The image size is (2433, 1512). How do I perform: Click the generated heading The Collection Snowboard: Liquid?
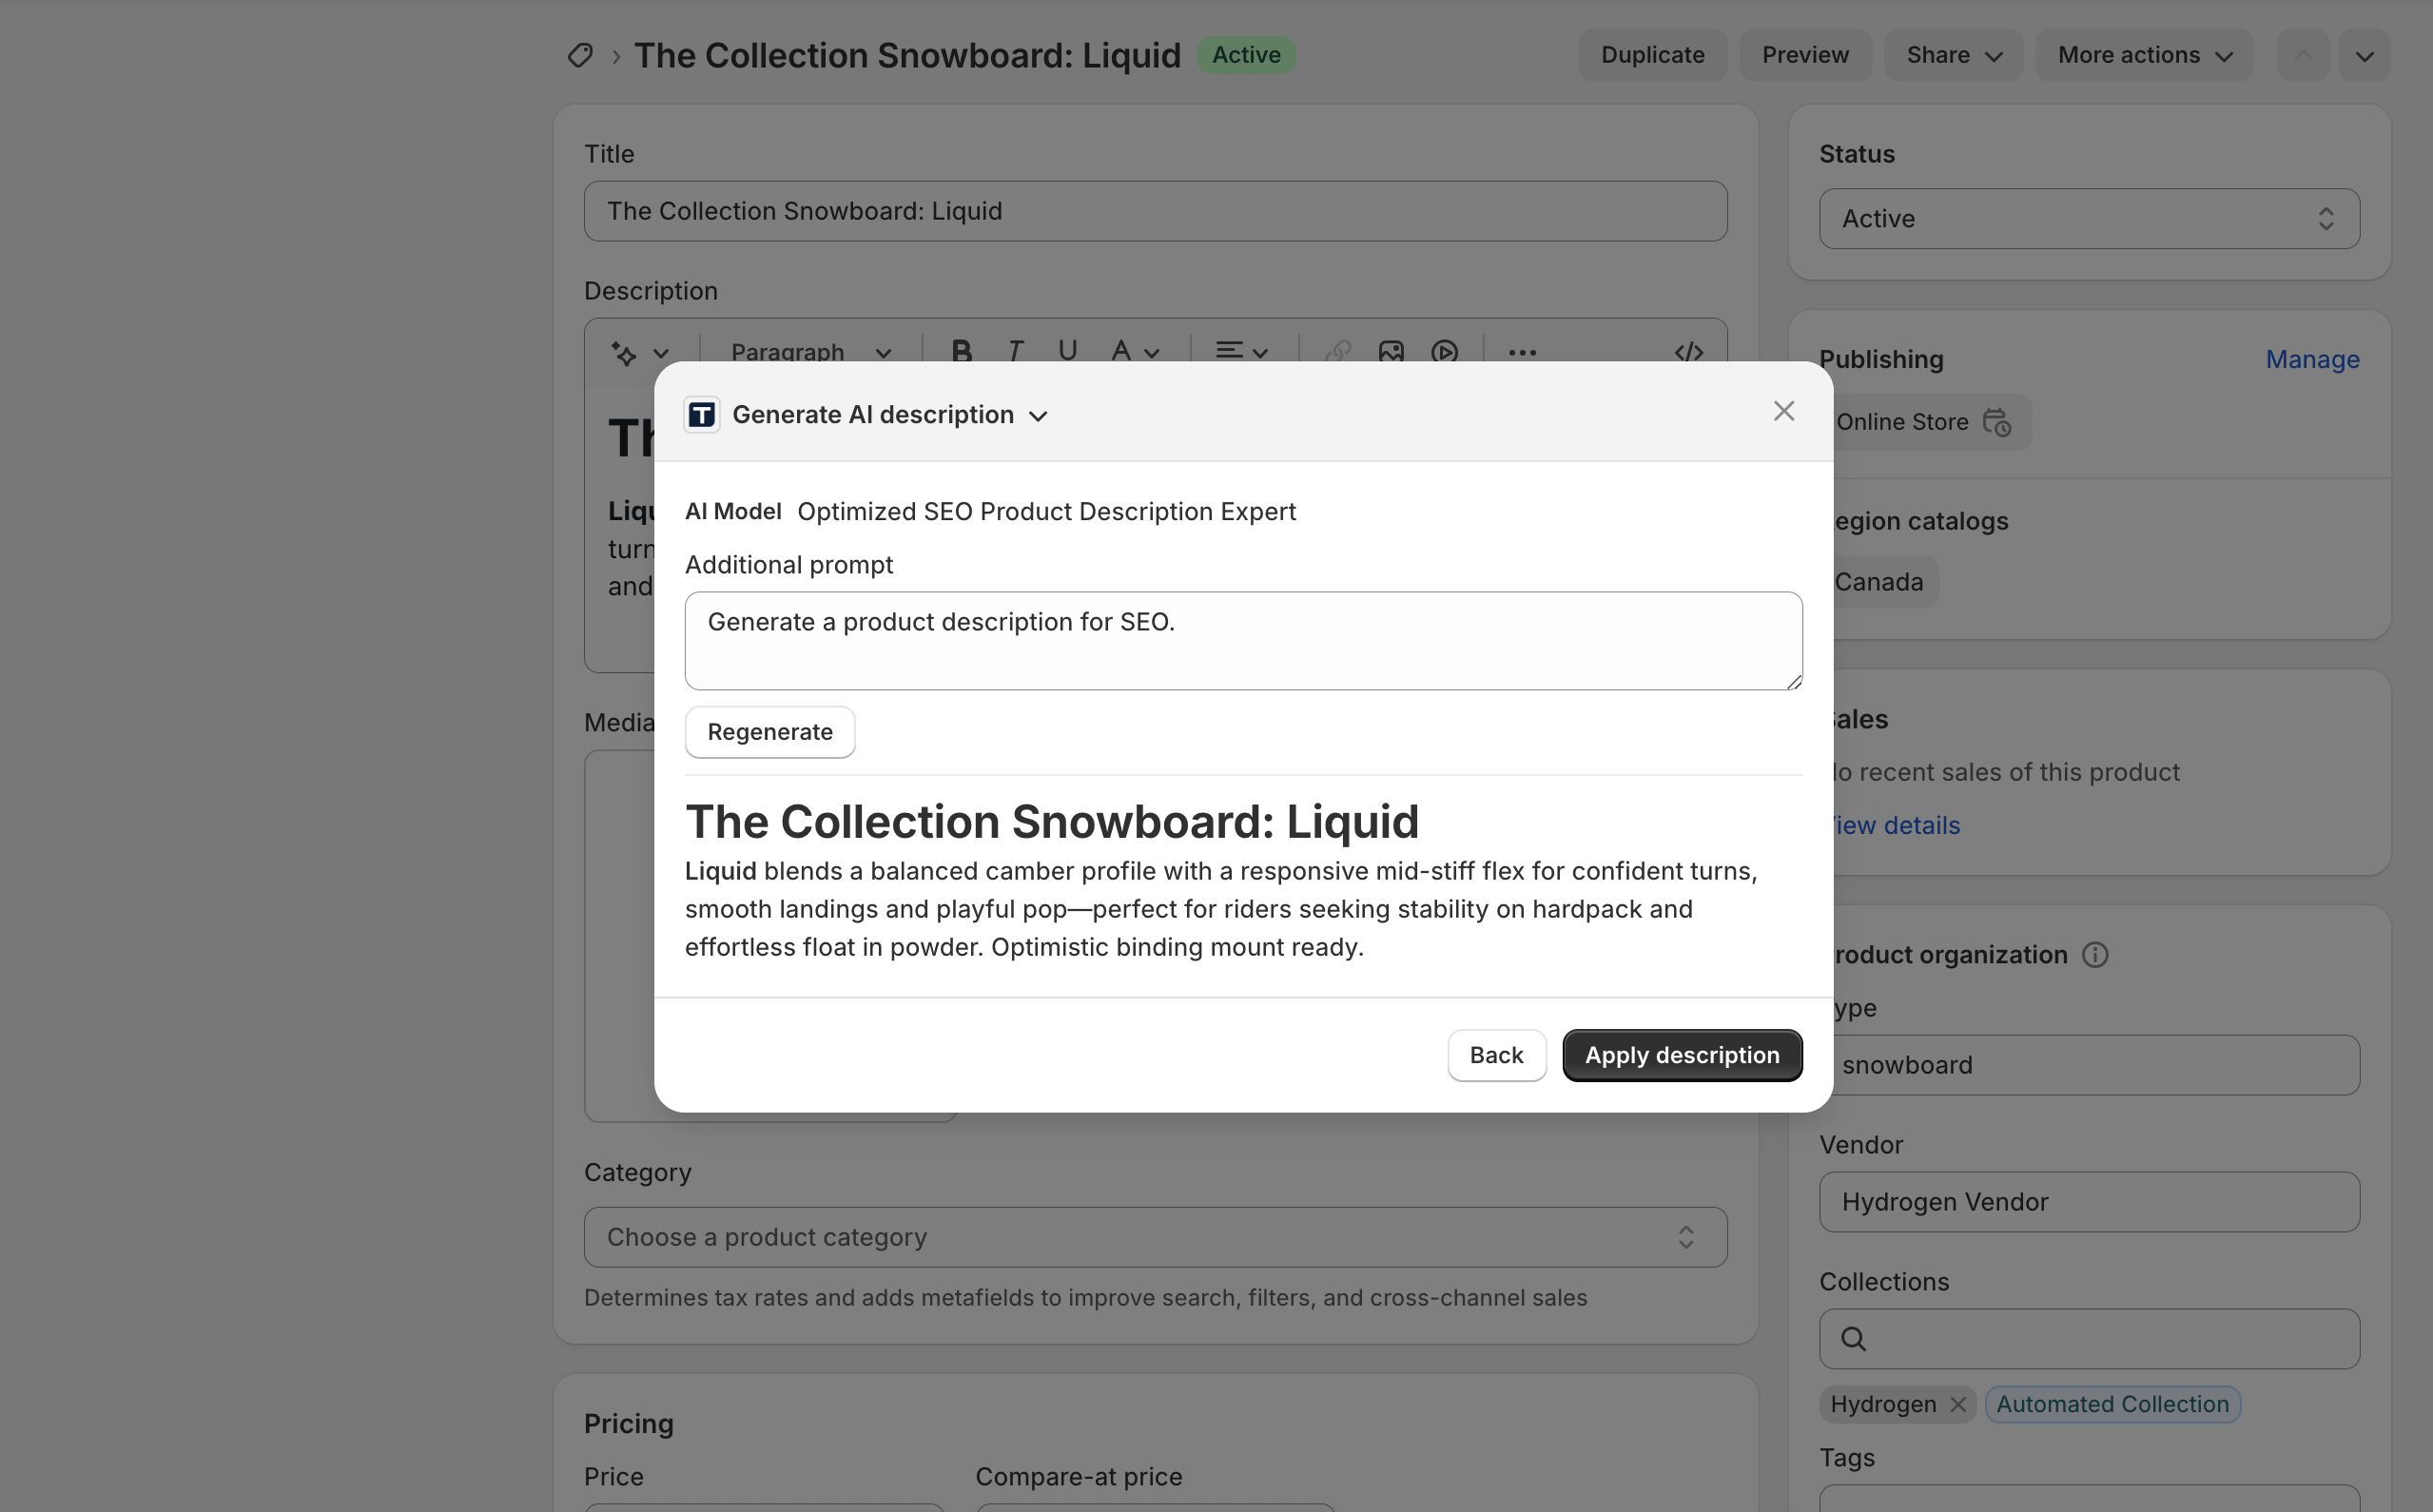(x=1051, y=822)
